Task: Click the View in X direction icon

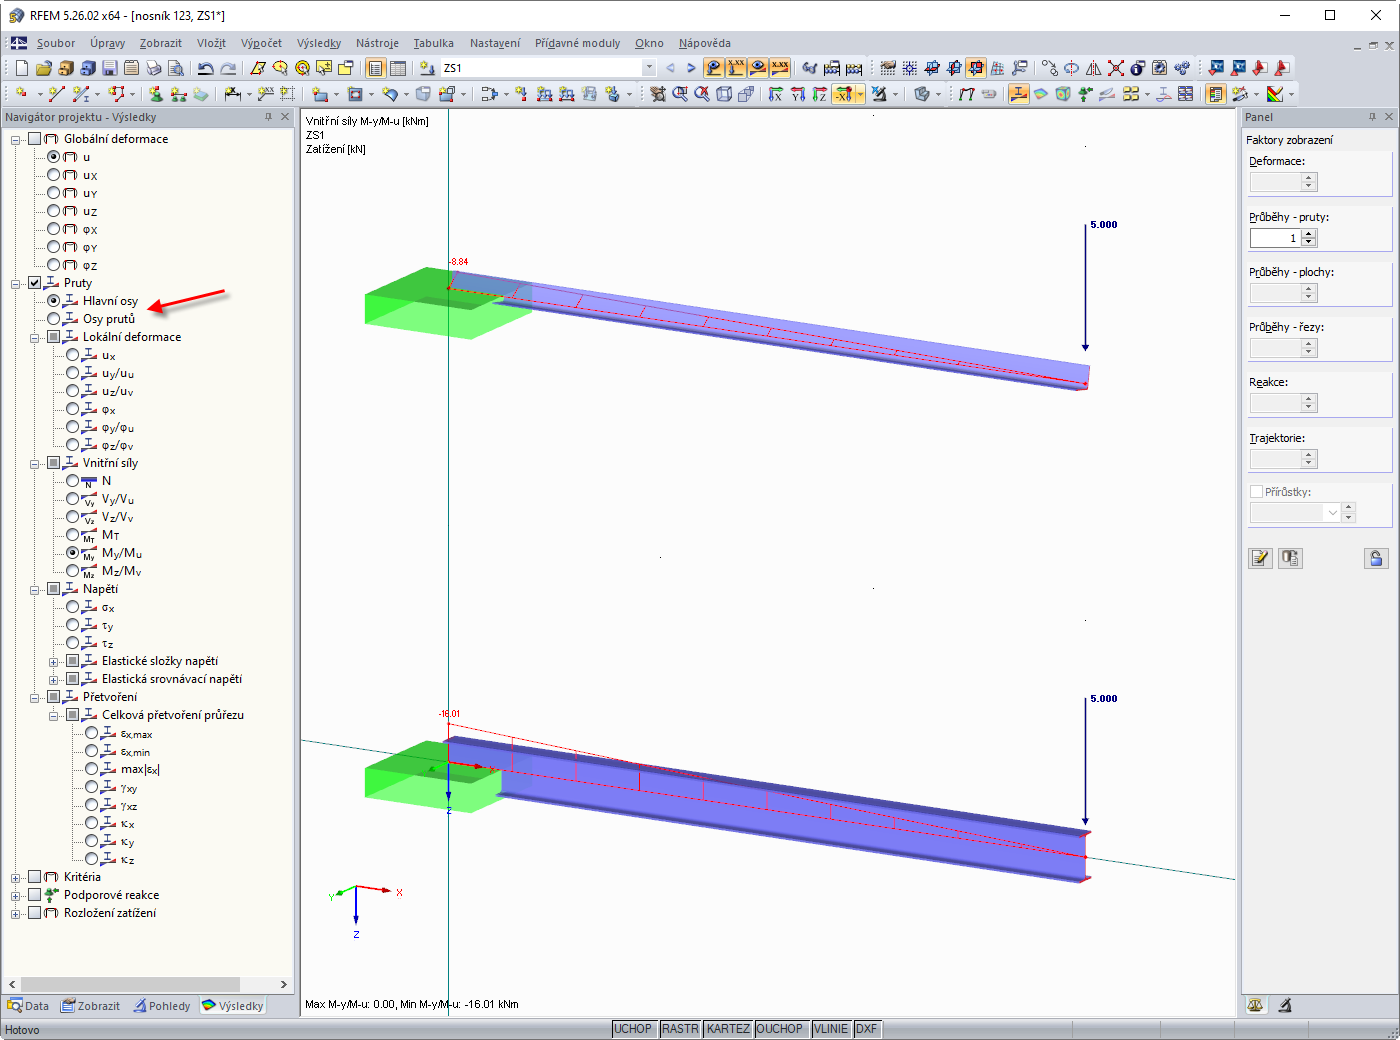Action: coord(776,94)
